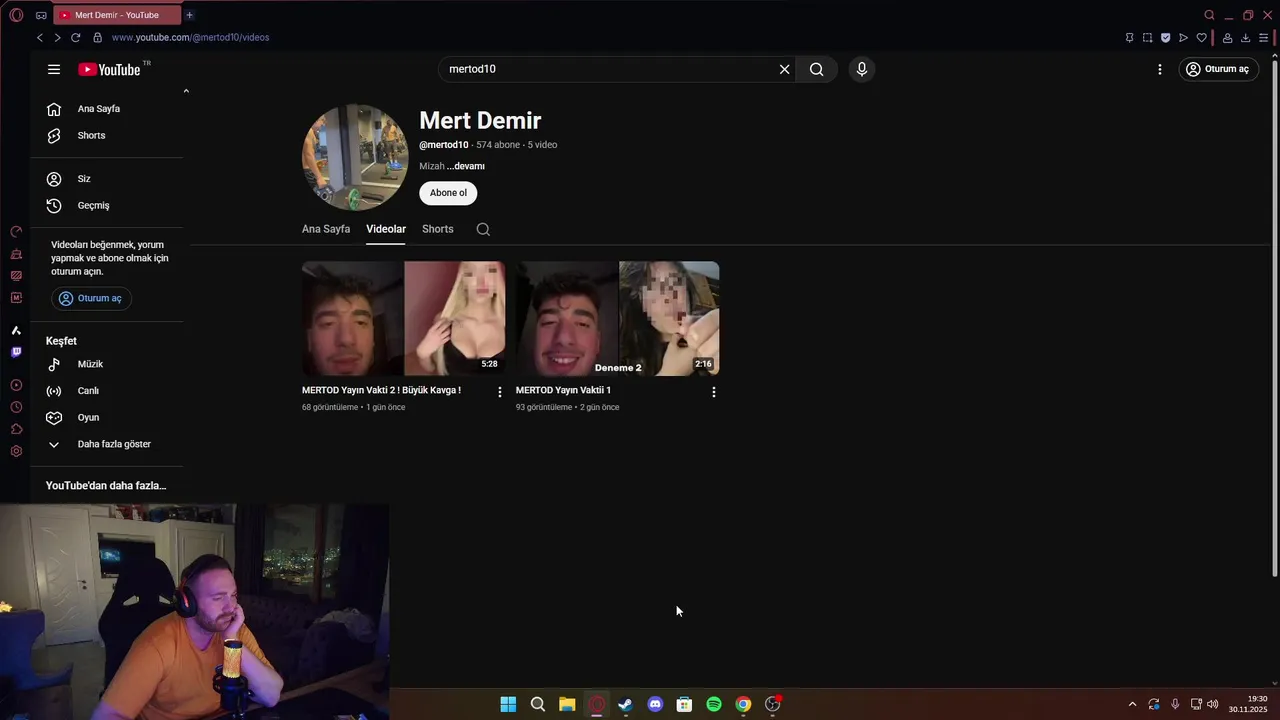Click the magnifier search button
This screenshot has width=1280, height=720.
point(817,69)
